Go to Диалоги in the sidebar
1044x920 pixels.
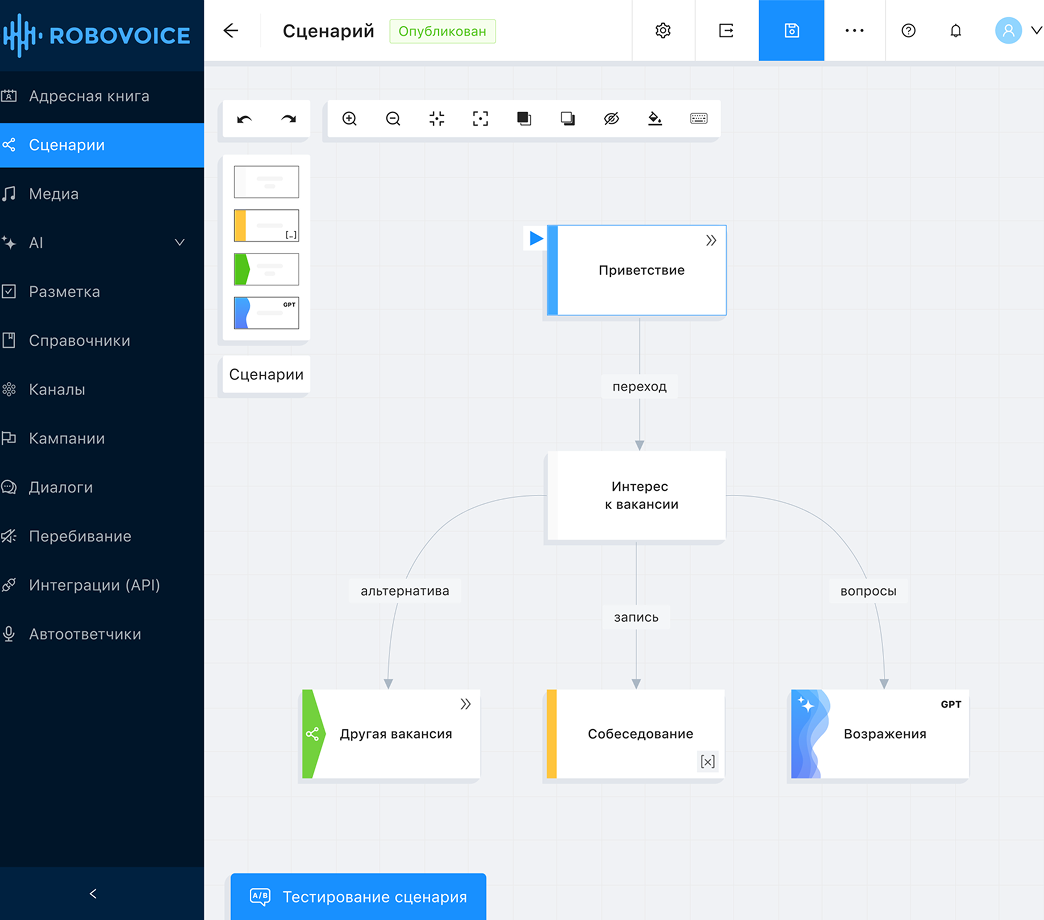tap(61, 488)
